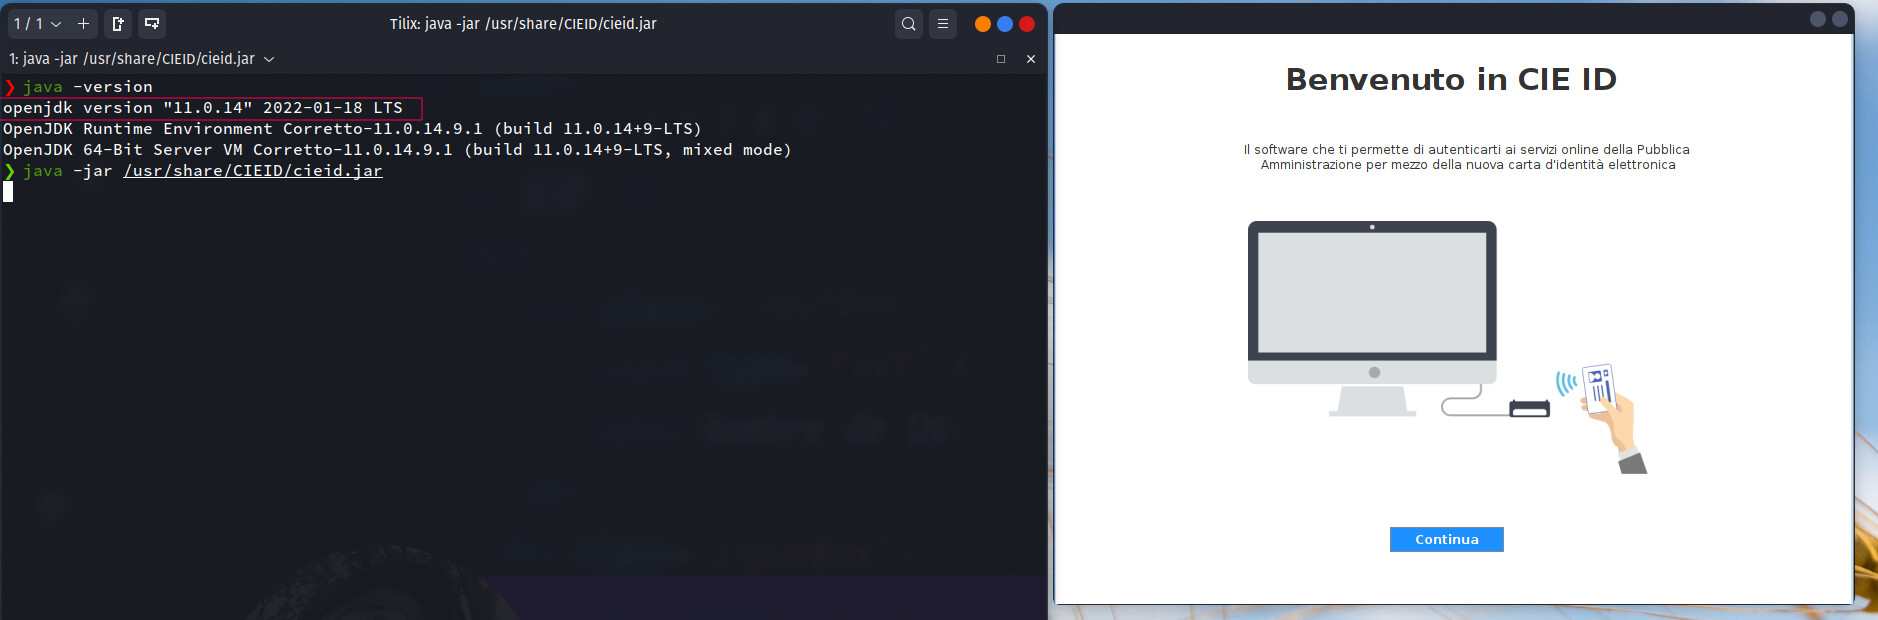The image size is (1878, 620).
Task: Click the openjdk version "11.0.14" line
Action: coord(203,108)
